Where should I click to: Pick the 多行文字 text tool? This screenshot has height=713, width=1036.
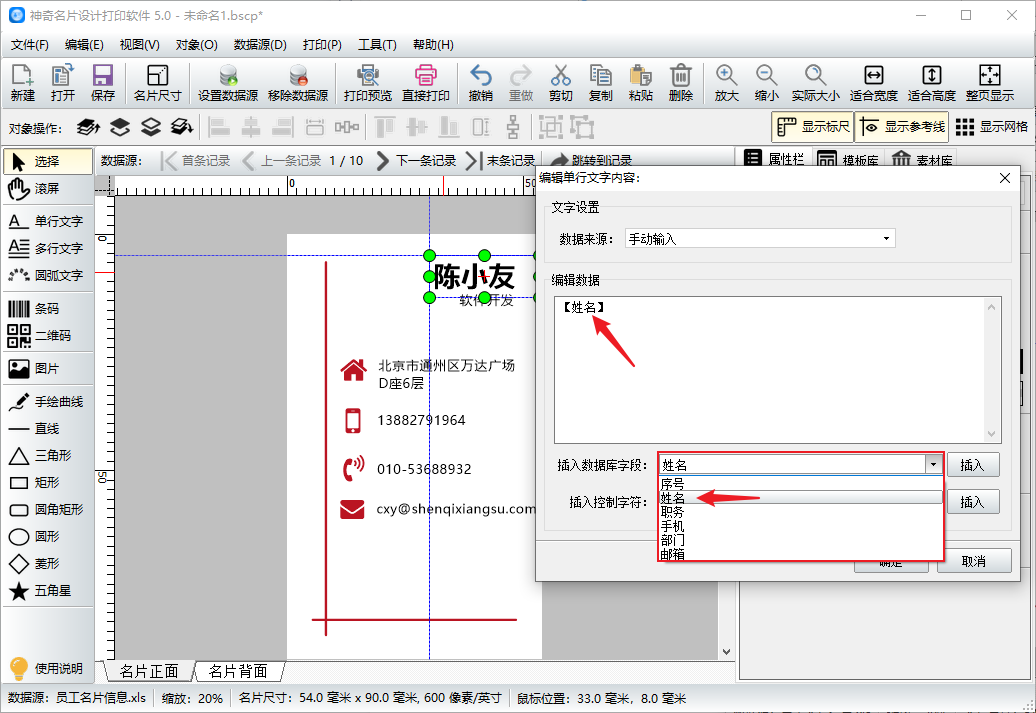click(48, 248)
